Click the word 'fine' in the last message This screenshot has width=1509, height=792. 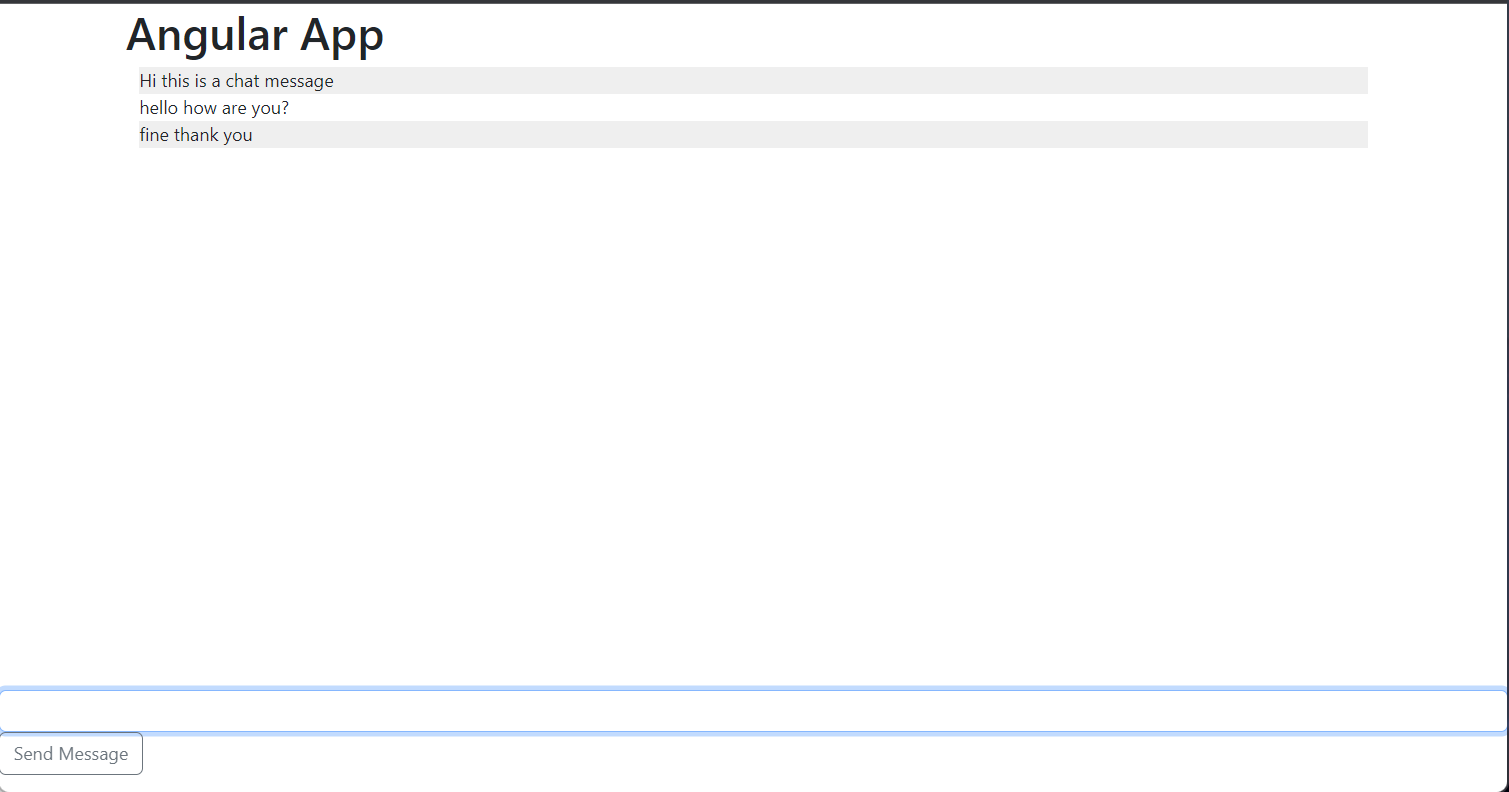click(x=154, y=135)
